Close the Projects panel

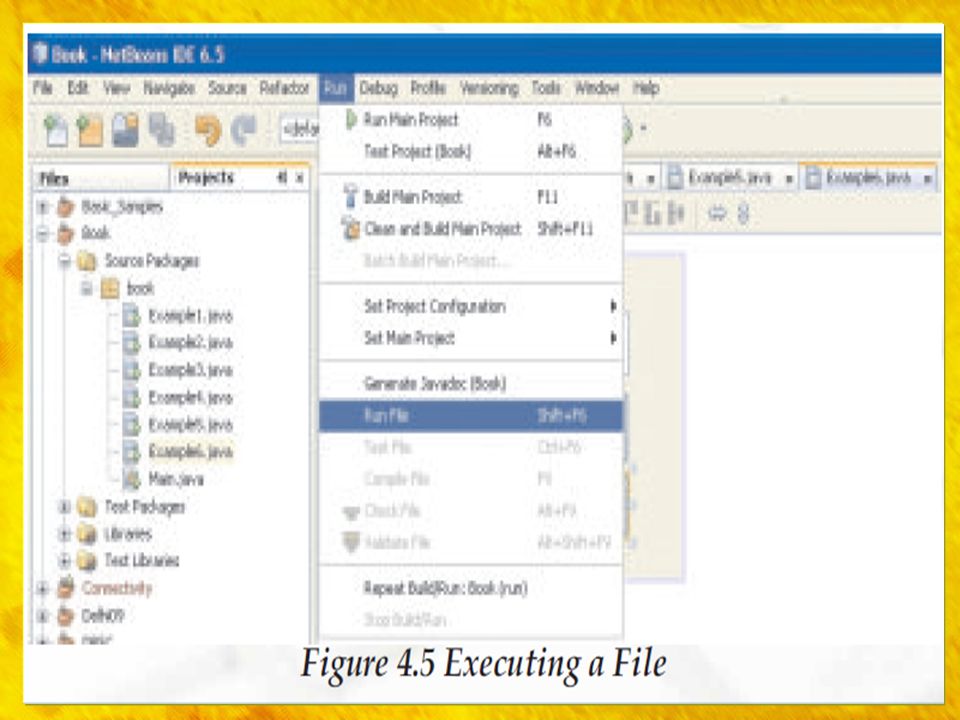299,178
